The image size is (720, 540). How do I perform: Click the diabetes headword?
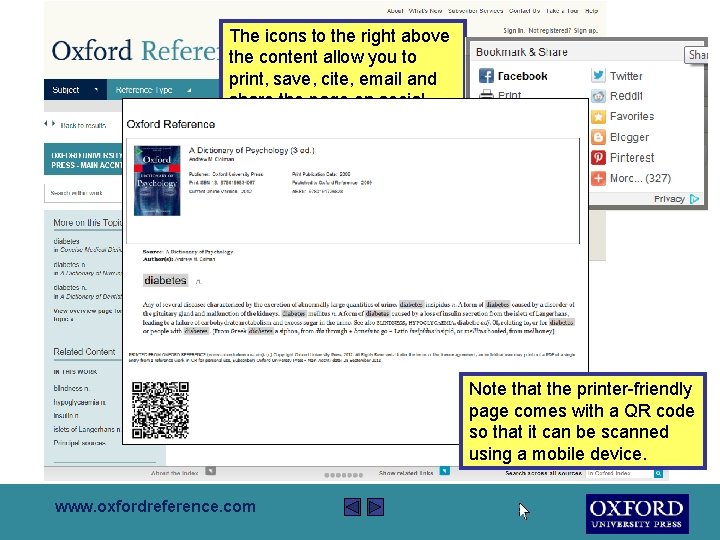pyautogui.click(x=165, y=280)
